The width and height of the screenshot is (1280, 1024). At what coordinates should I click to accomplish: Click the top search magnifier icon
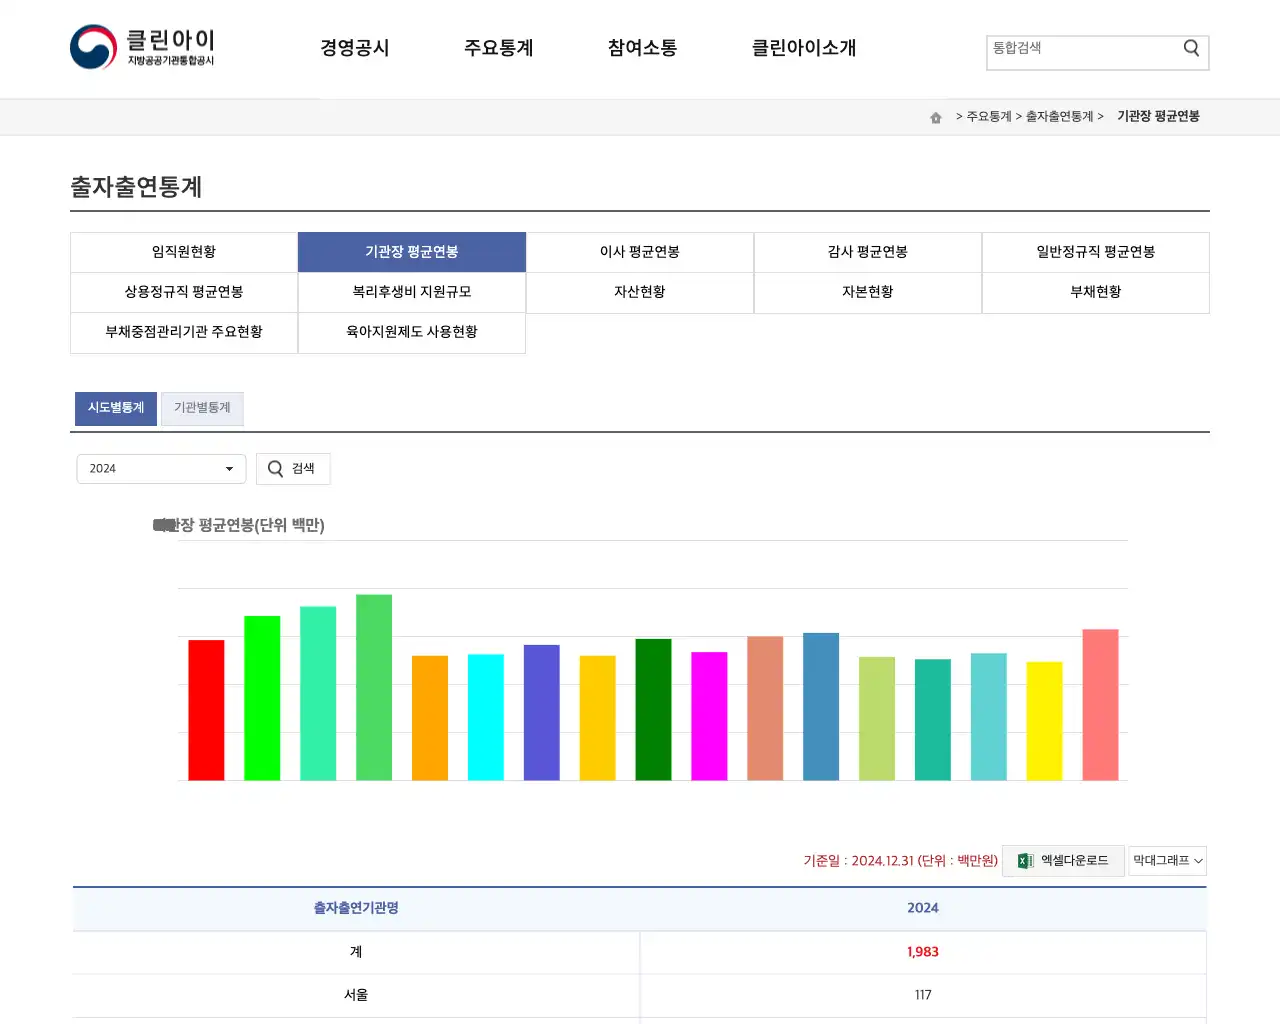coord(1190,47)
